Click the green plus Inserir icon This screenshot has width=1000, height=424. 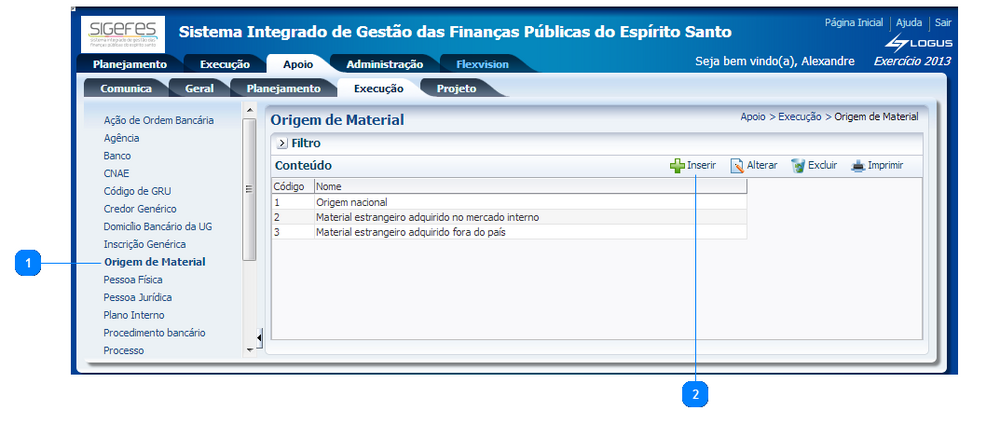pos(677,166)
